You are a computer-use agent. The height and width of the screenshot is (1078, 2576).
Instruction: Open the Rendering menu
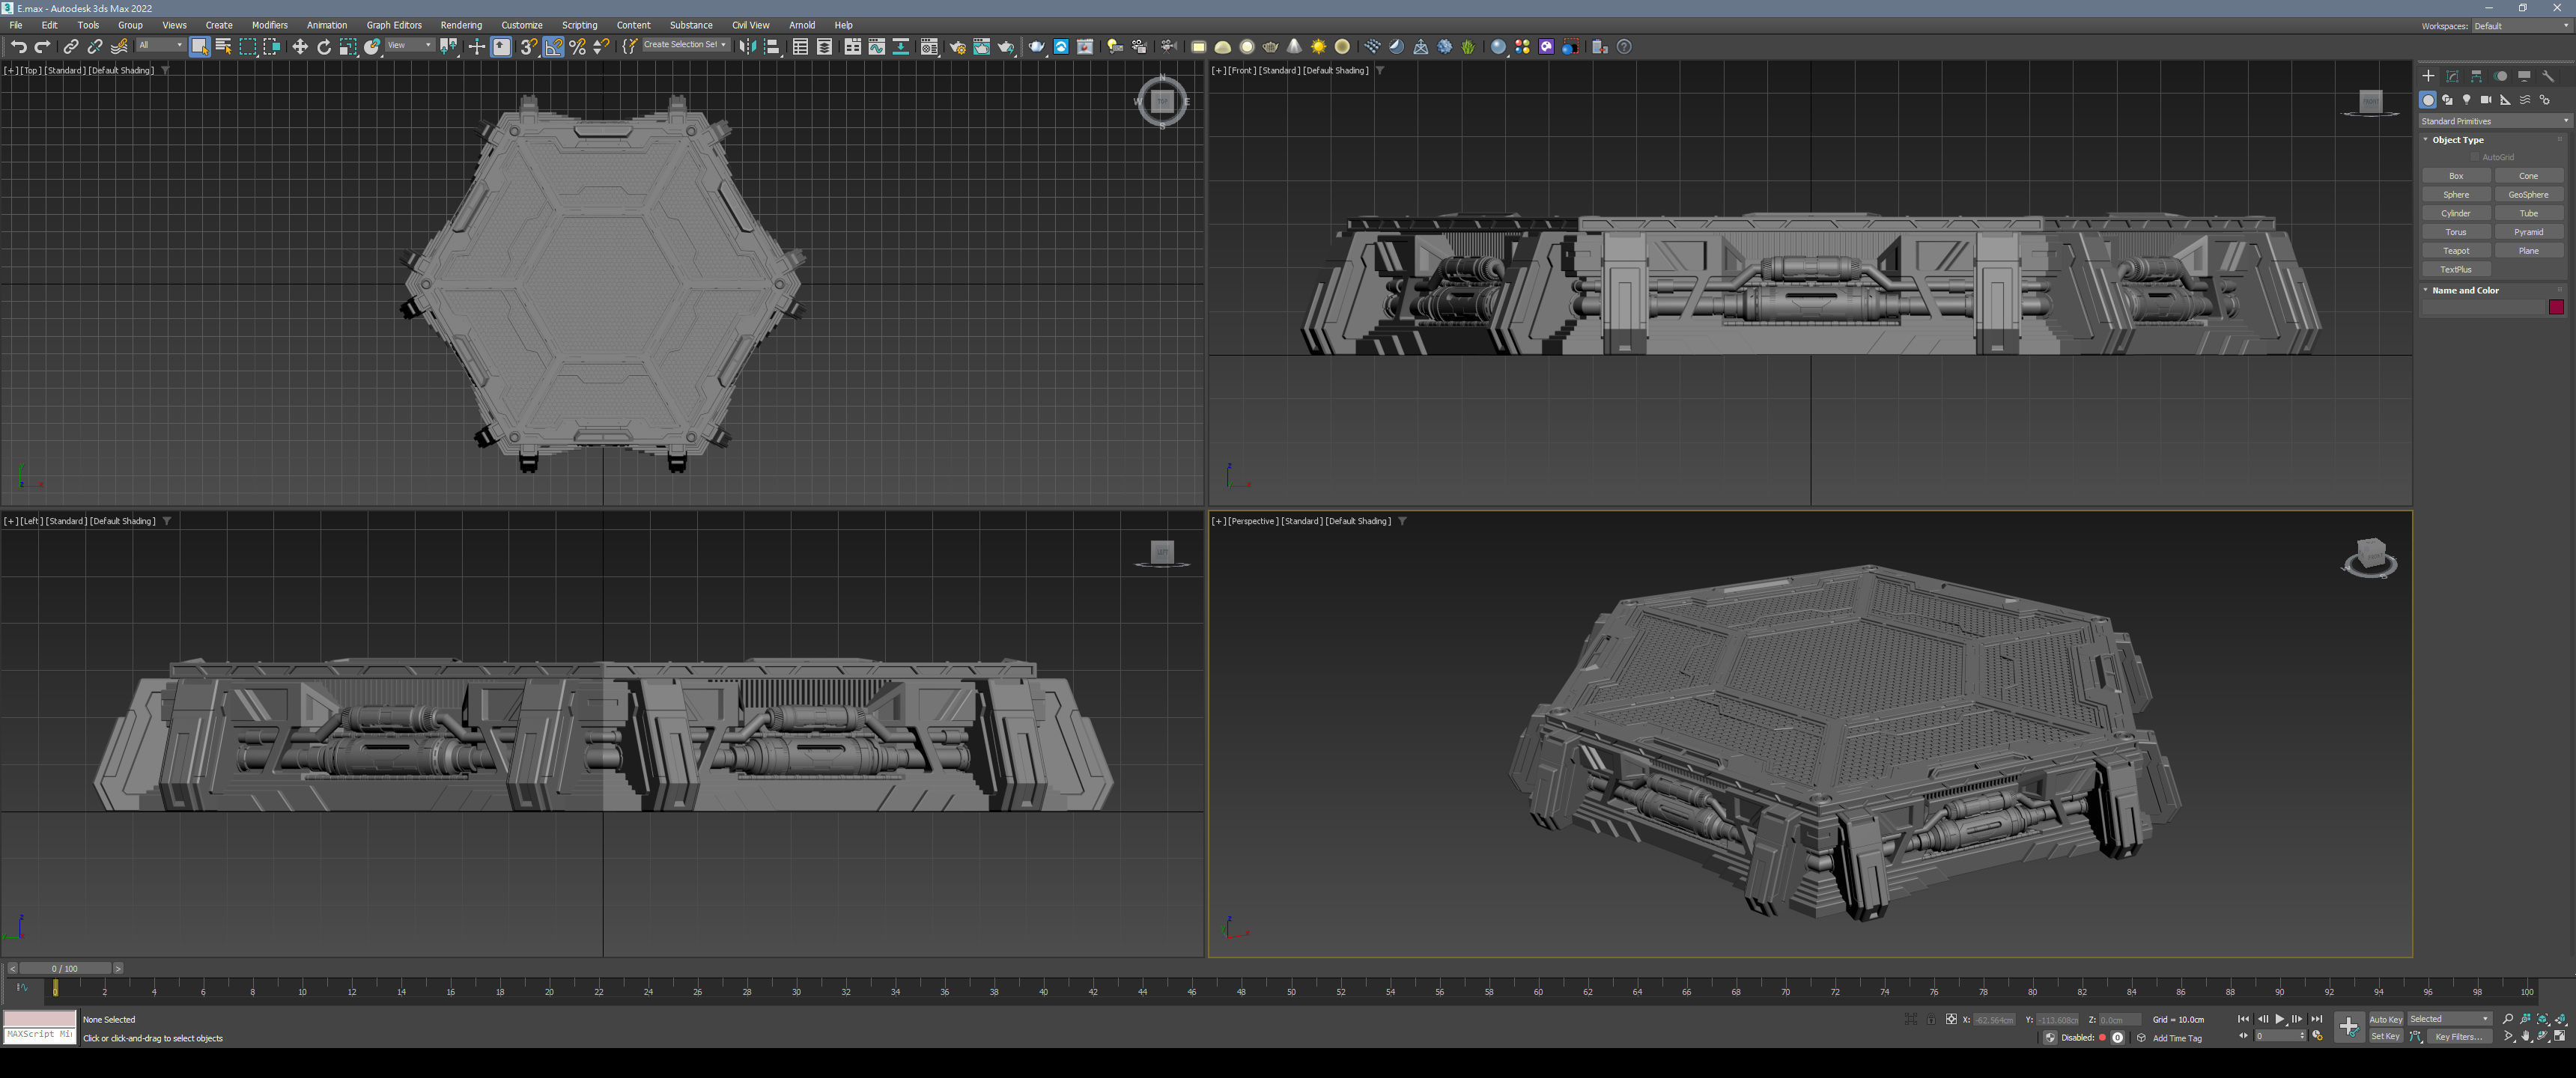tap(460, 25)
